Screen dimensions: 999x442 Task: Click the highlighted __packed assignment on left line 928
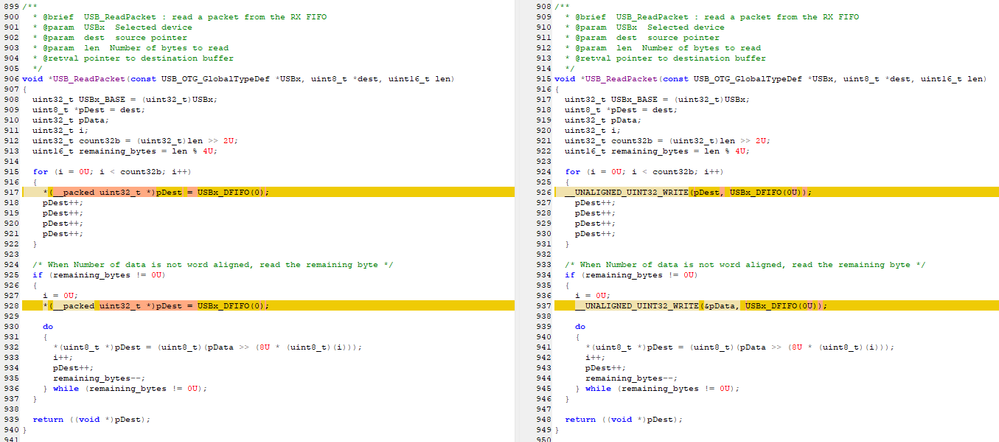click(156, 306)
